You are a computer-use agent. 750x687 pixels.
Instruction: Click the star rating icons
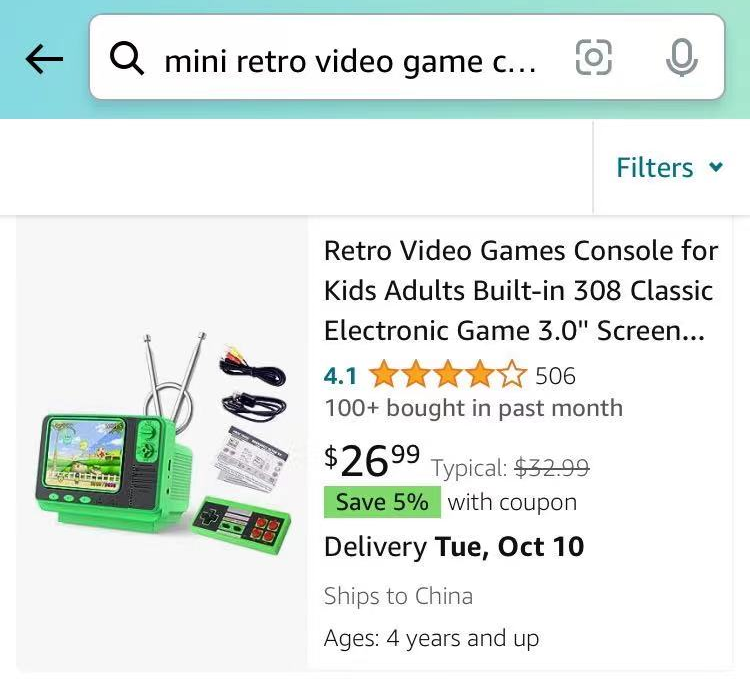(448, 374)
